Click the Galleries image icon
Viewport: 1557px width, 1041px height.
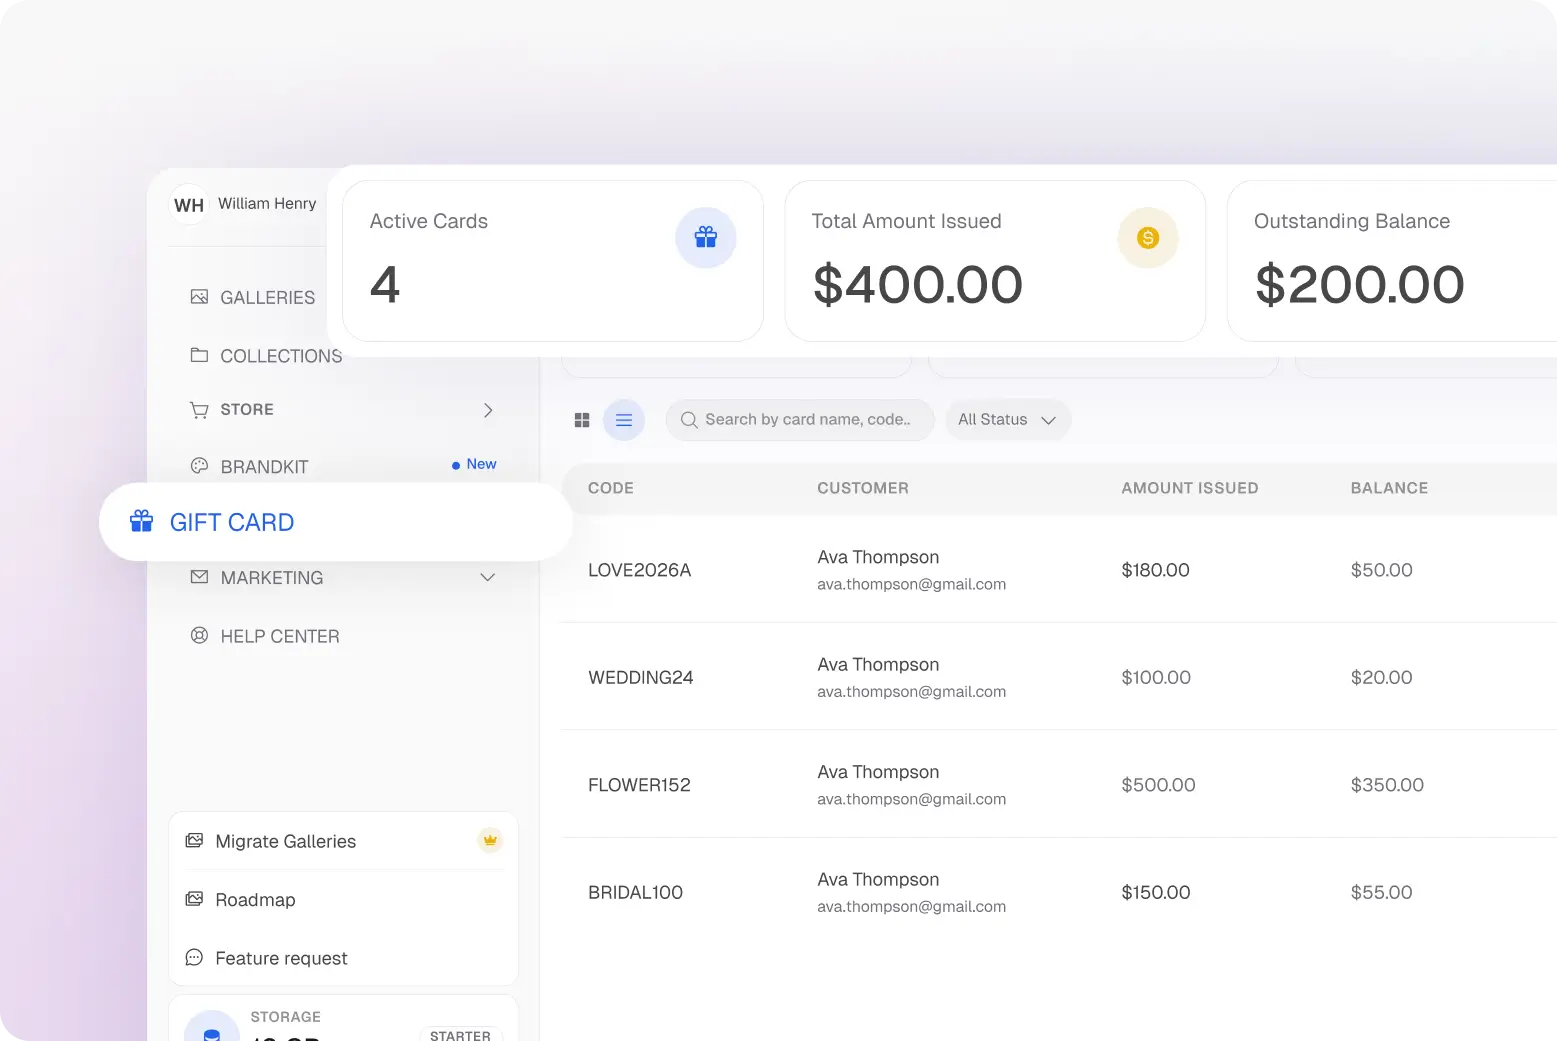tap(199, 297)
